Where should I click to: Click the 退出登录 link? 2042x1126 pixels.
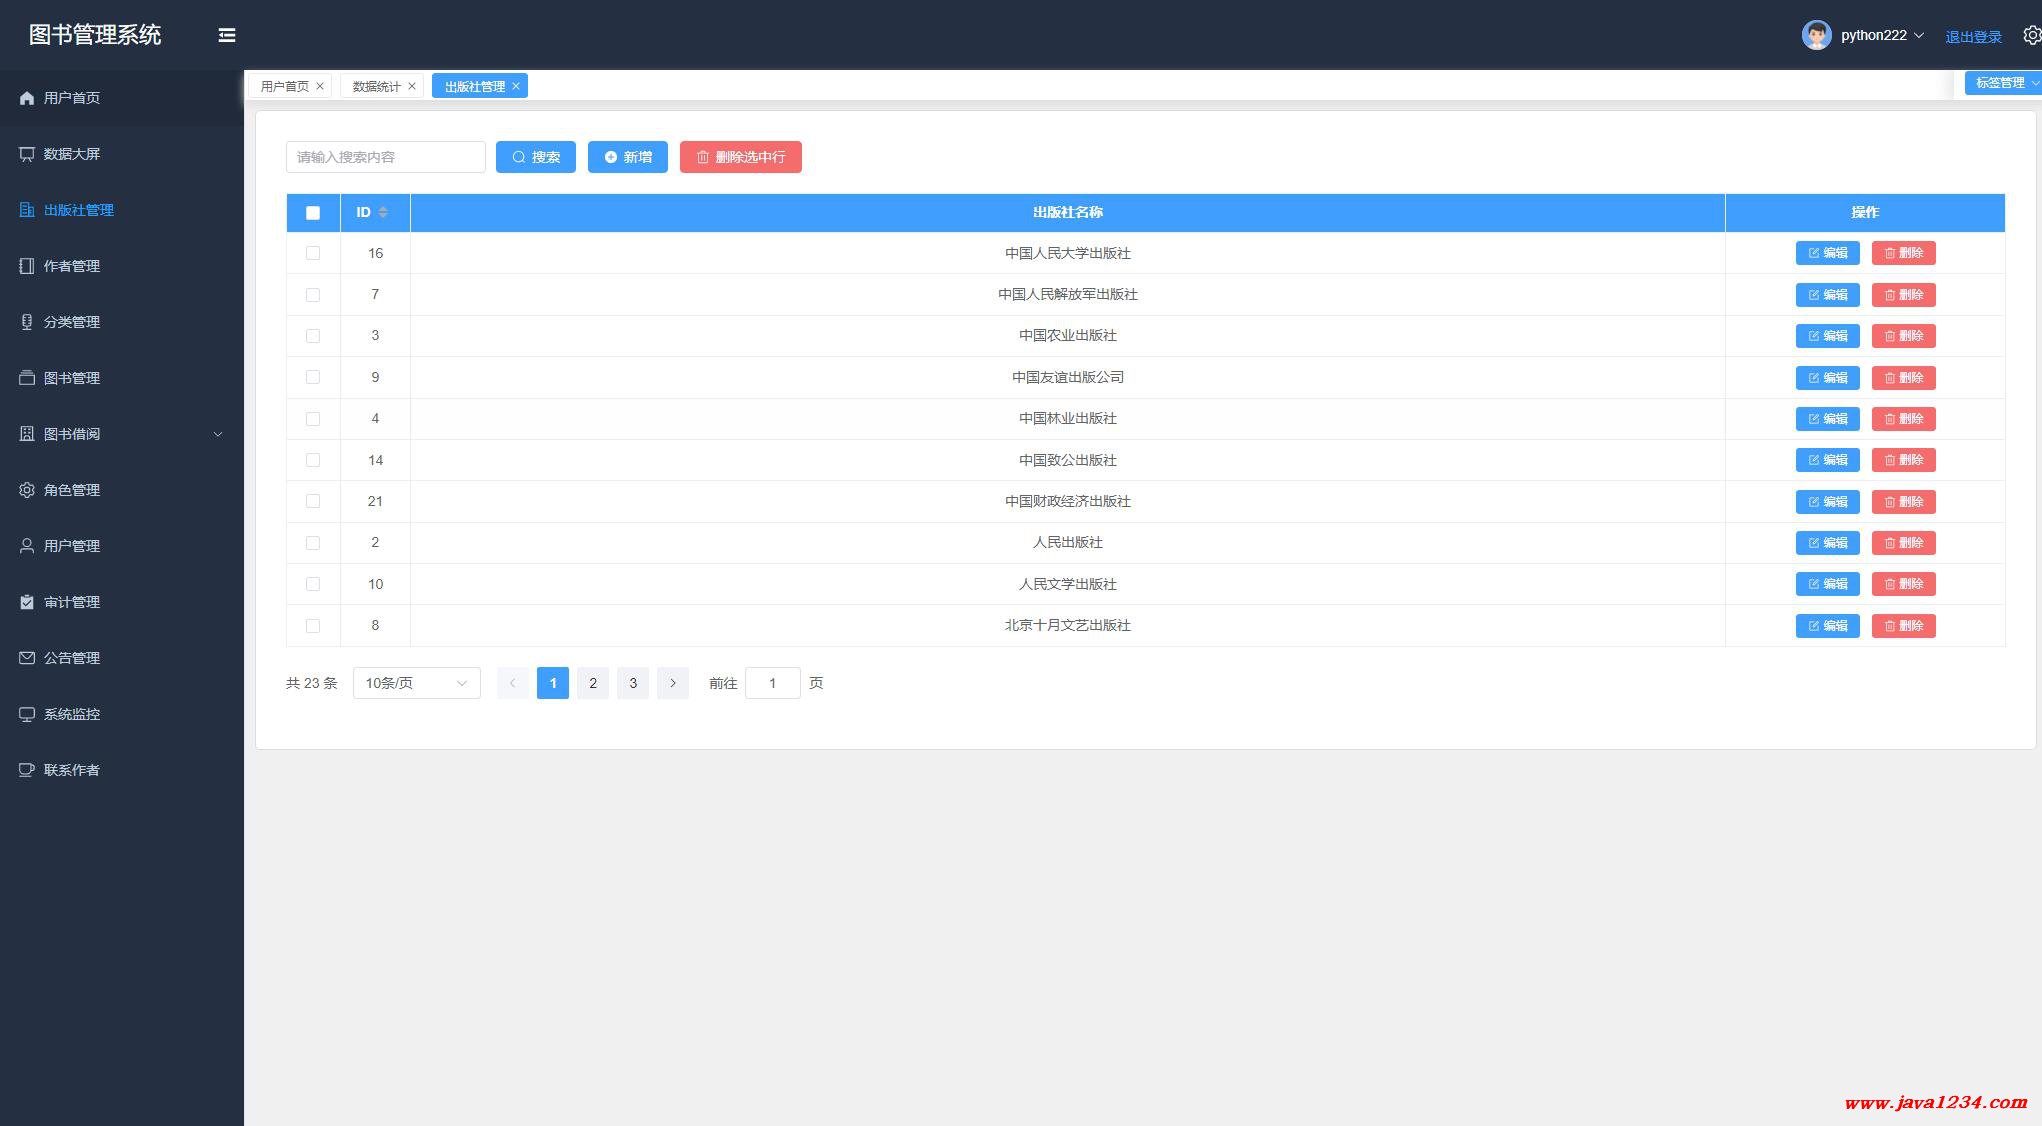pos(1973,37)
